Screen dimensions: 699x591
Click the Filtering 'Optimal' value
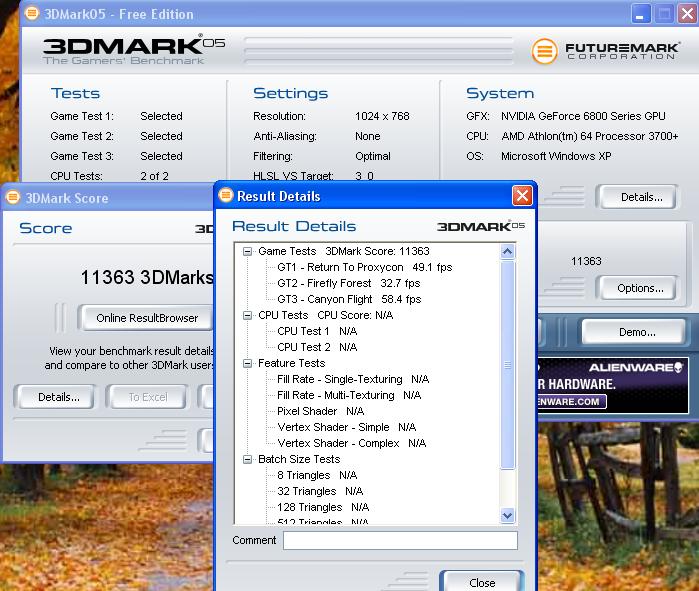point(373,156)
